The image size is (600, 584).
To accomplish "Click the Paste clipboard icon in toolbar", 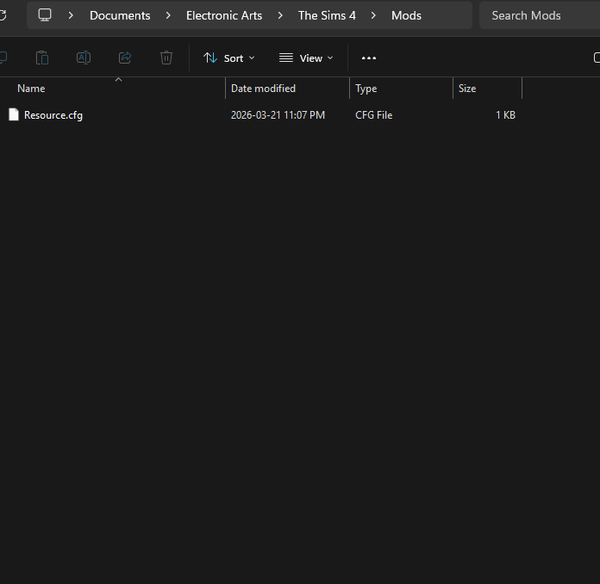I will (42, 58).
